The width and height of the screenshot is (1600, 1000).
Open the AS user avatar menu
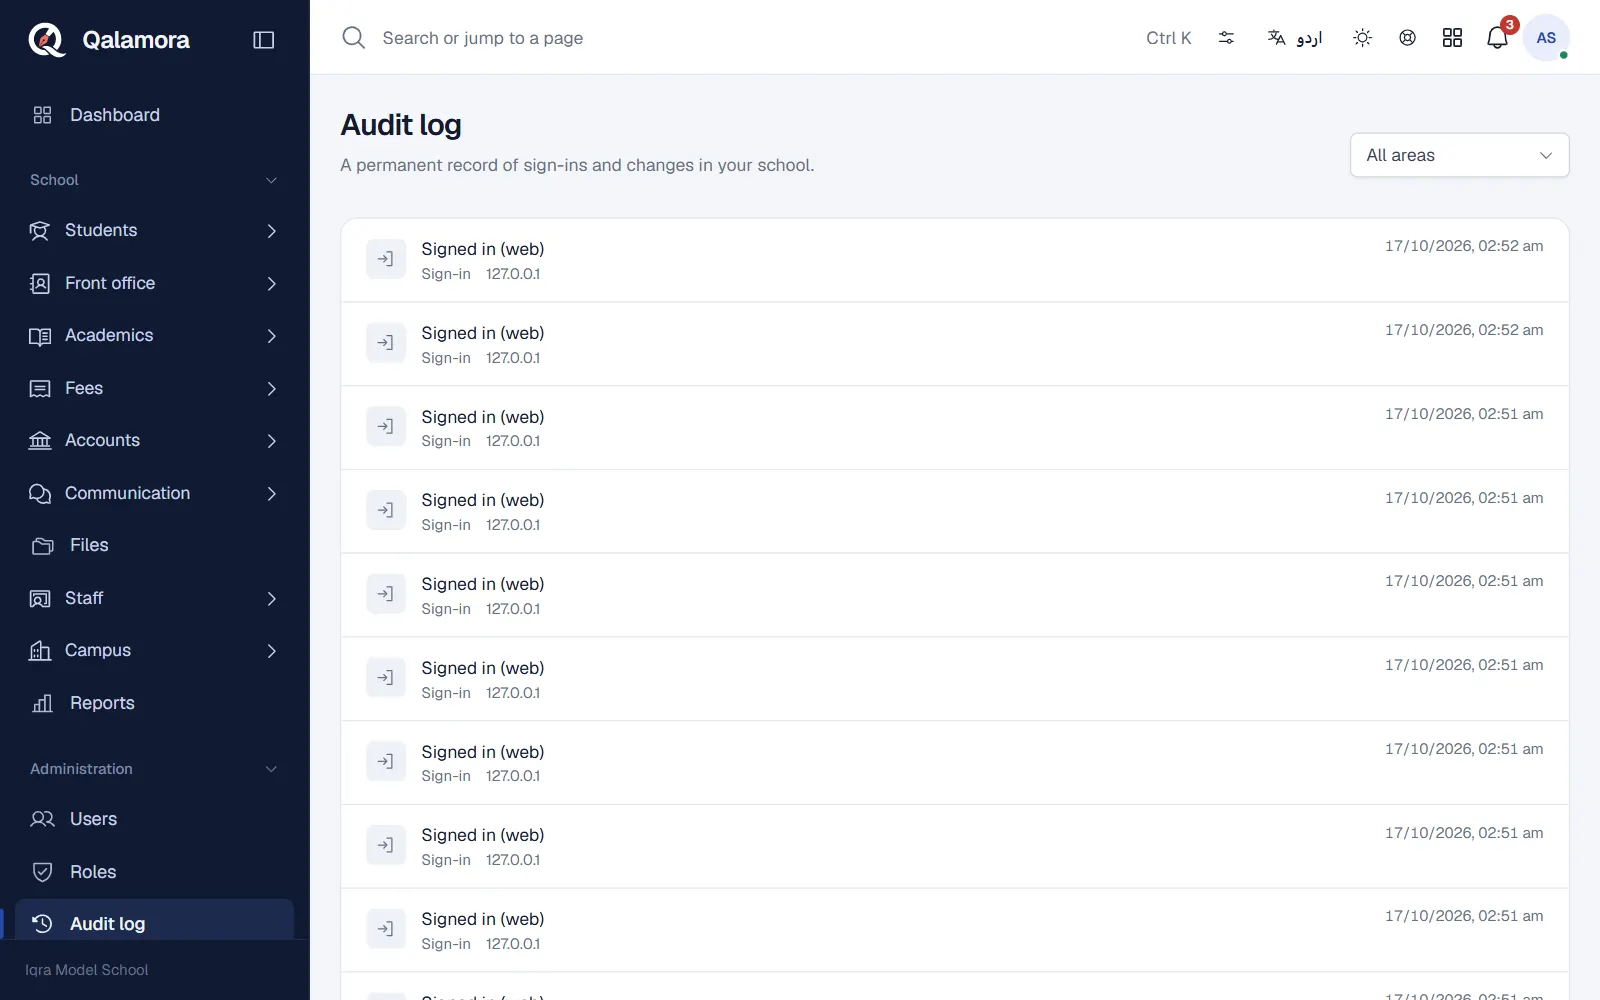pos(1546,38)
